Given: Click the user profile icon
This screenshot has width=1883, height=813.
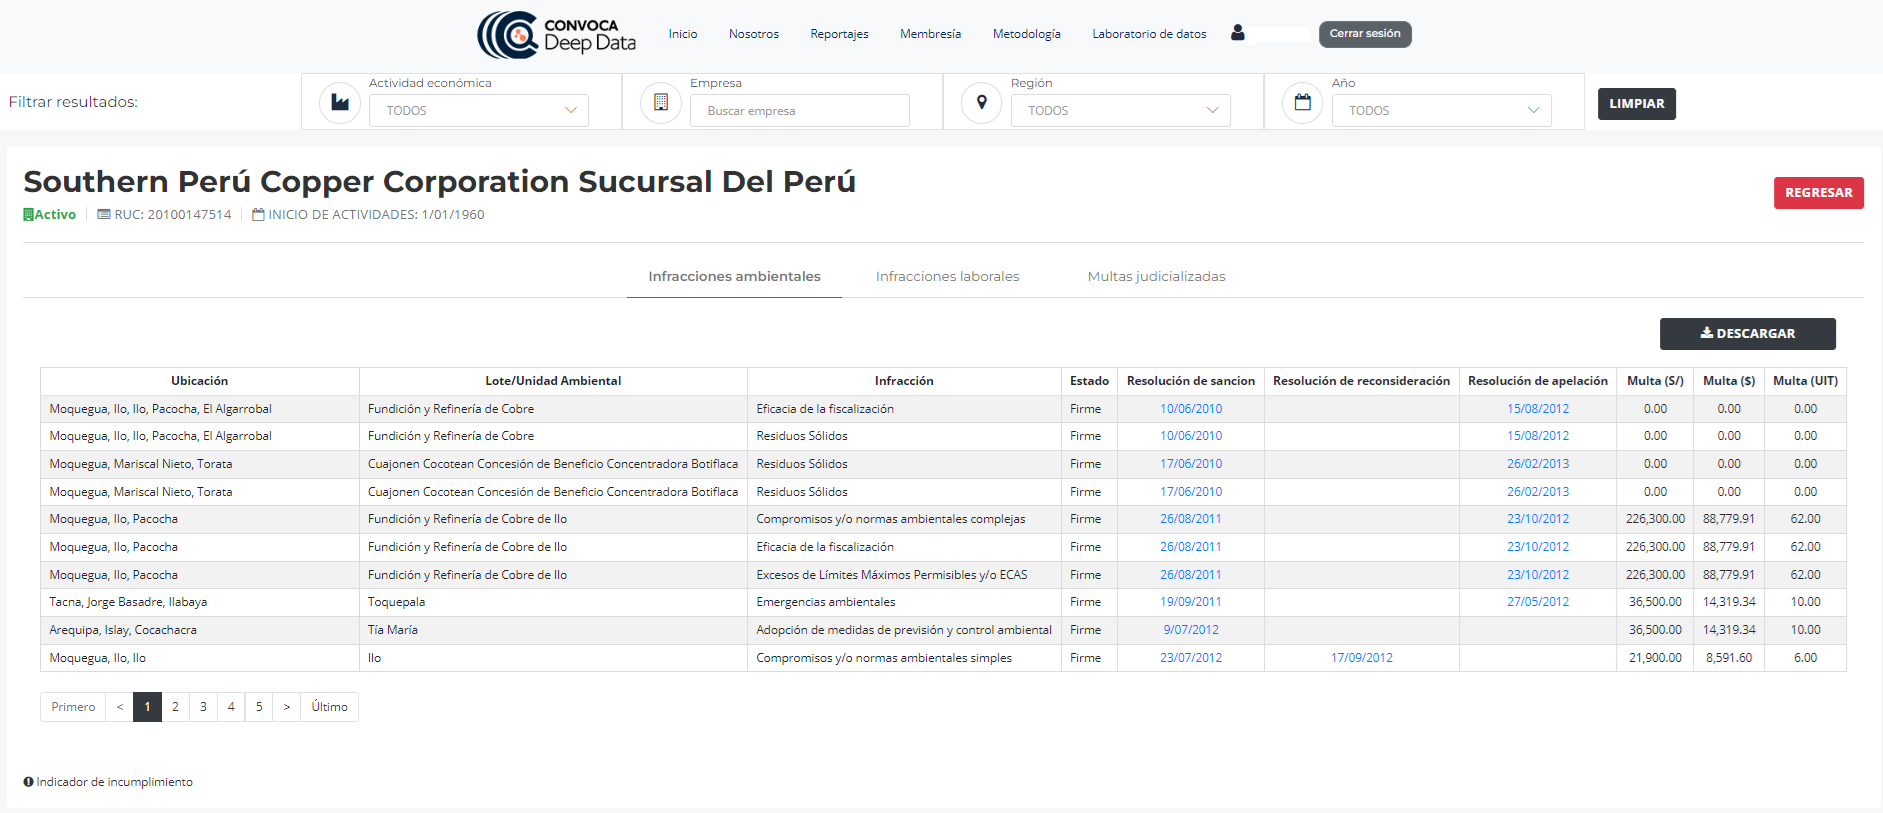Looking at the screenshot, I should tap(1238, 33).
